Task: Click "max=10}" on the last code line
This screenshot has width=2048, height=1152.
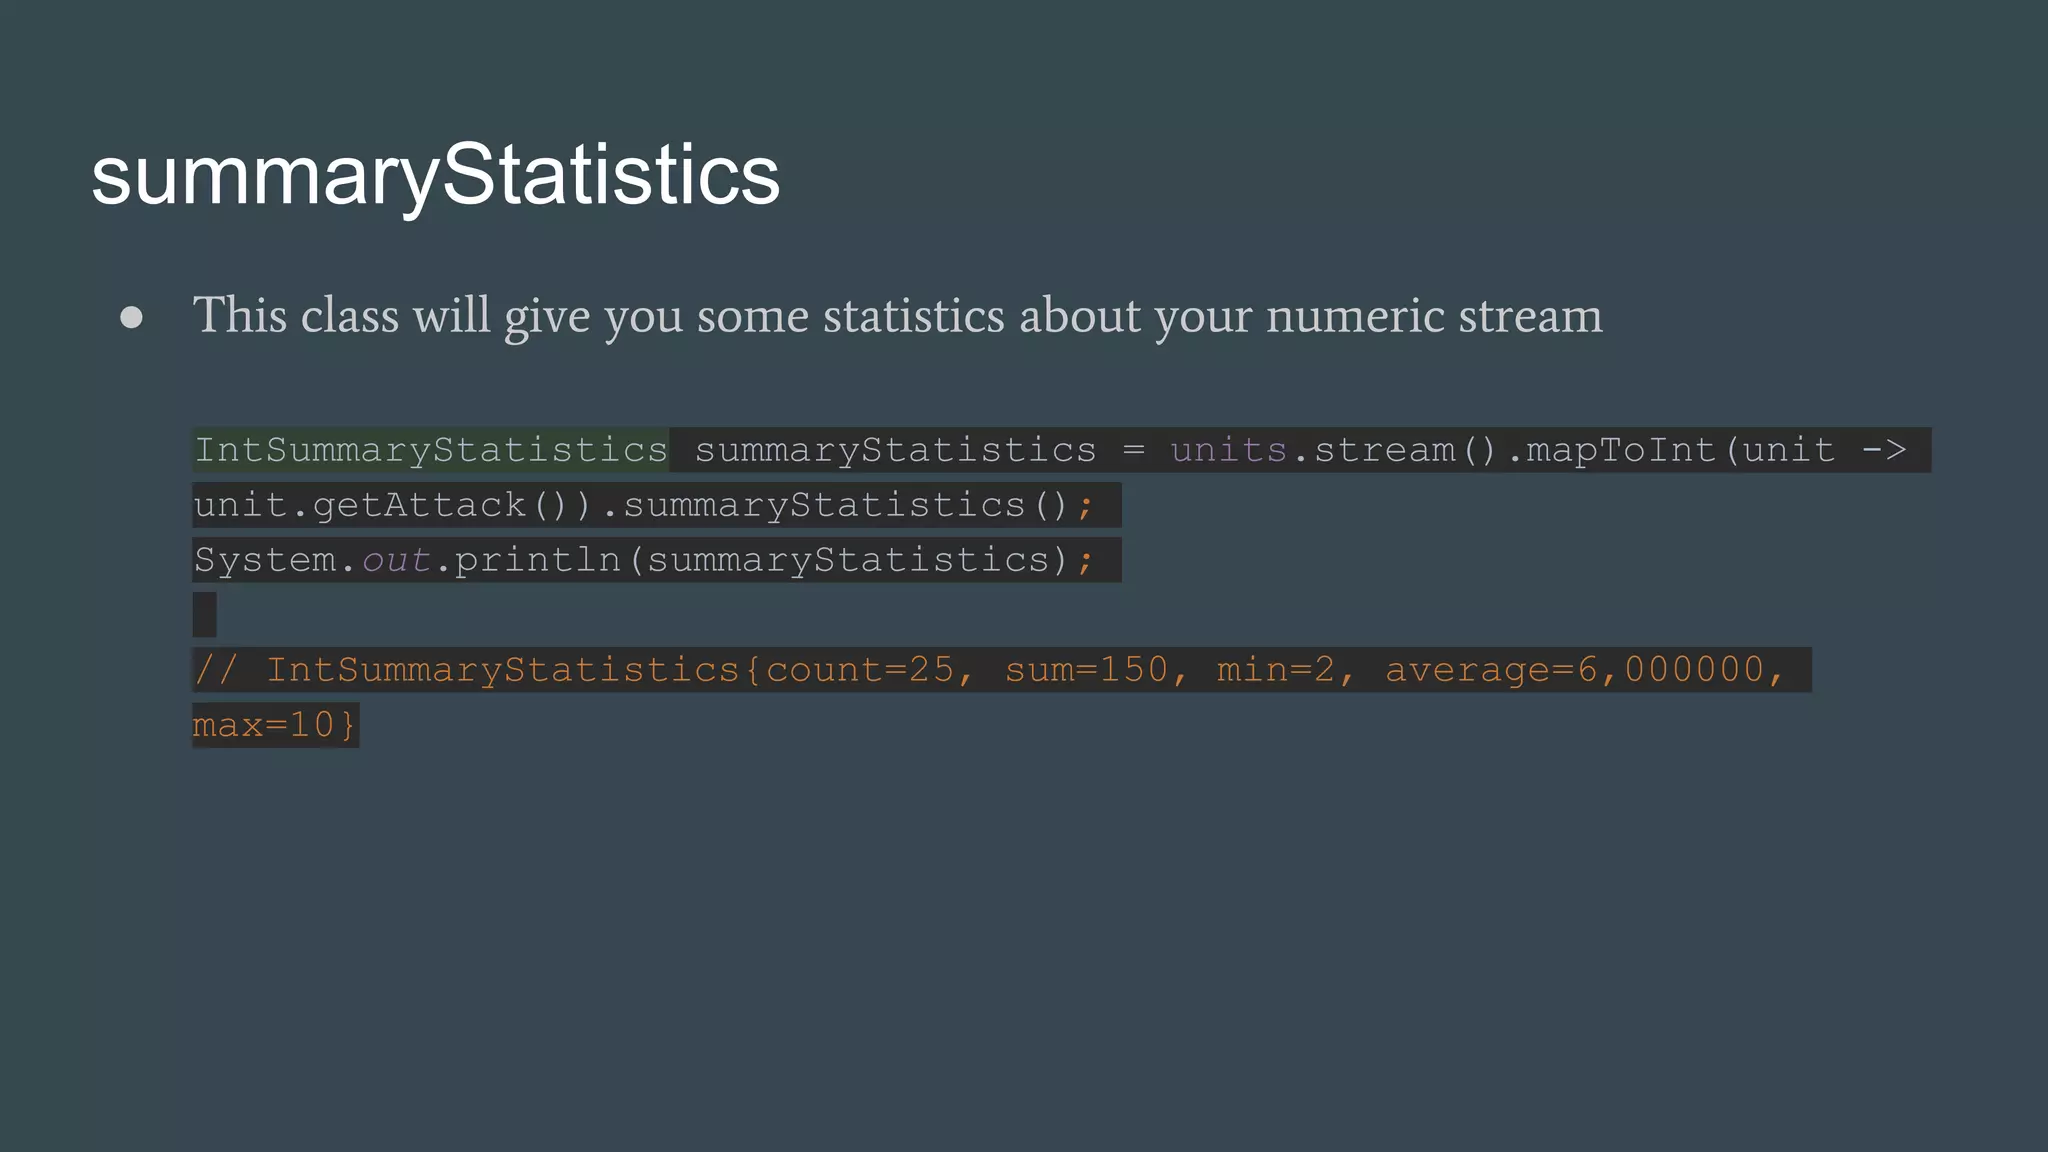Action: 274,725
